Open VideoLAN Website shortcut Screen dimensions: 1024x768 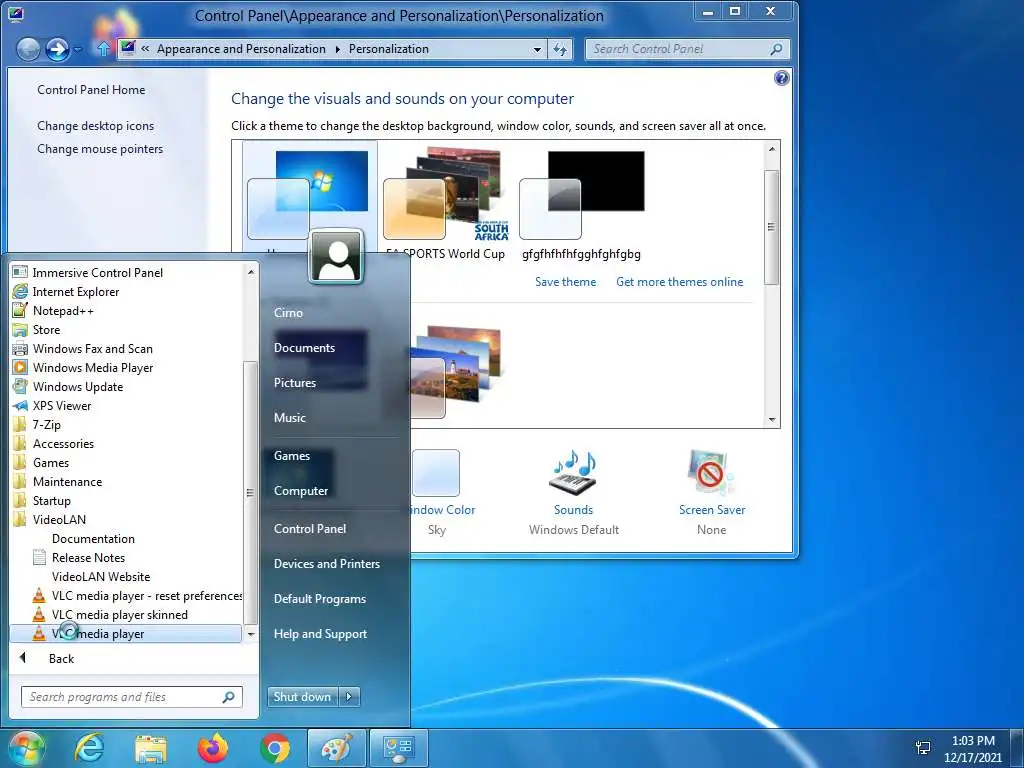point(125,575)
